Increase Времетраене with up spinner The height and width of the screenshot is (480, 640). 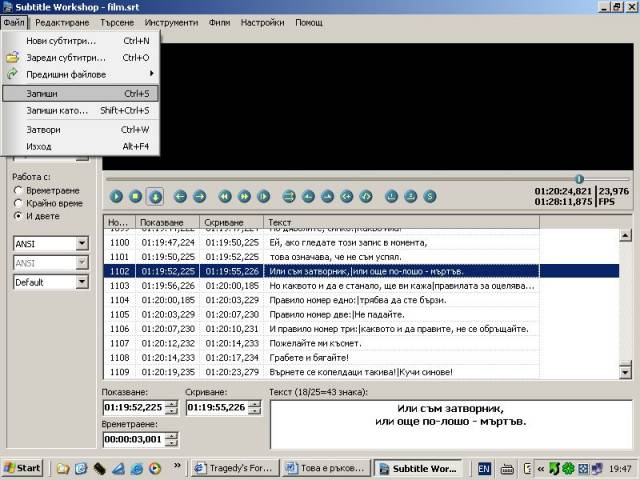[x=172, y=436]
